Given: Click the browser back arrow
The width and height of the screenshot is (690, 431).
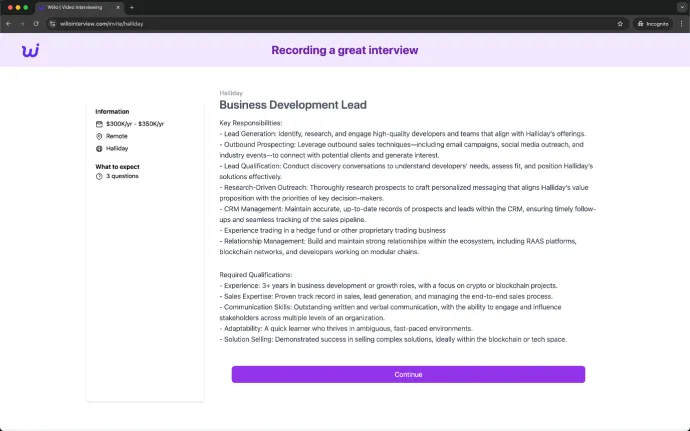Looking at the screenshot, I should (8, 24).
